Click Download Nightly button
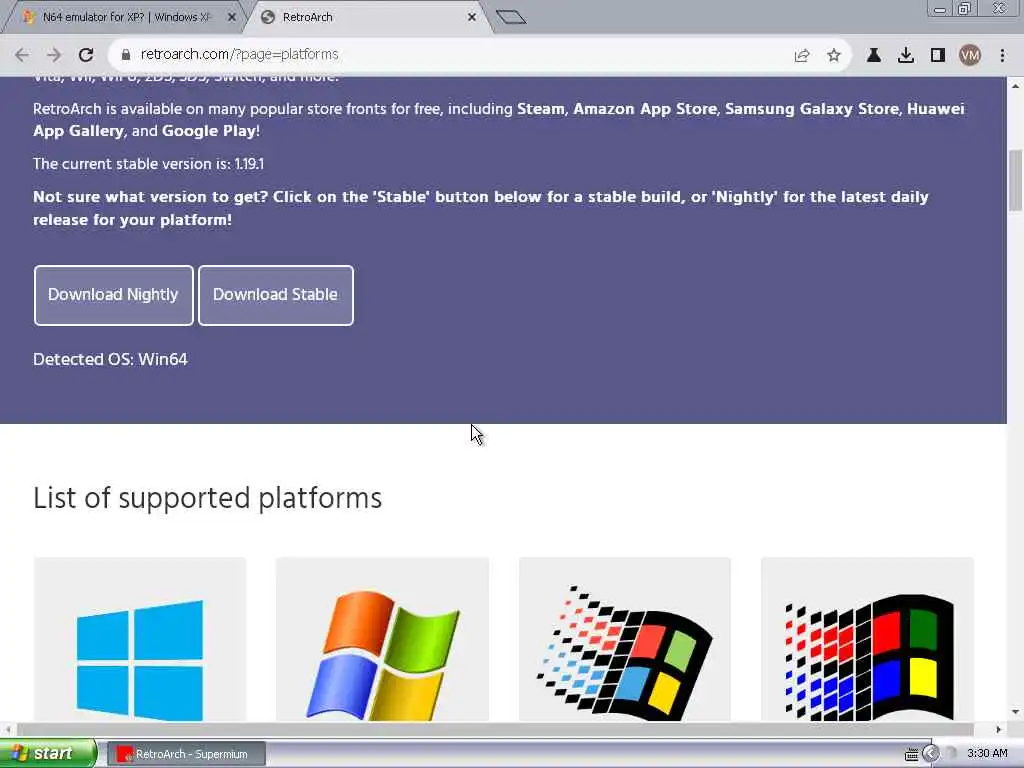This screenshot has width=1024, height=768. pyautogui.click(x=114, y=295)
